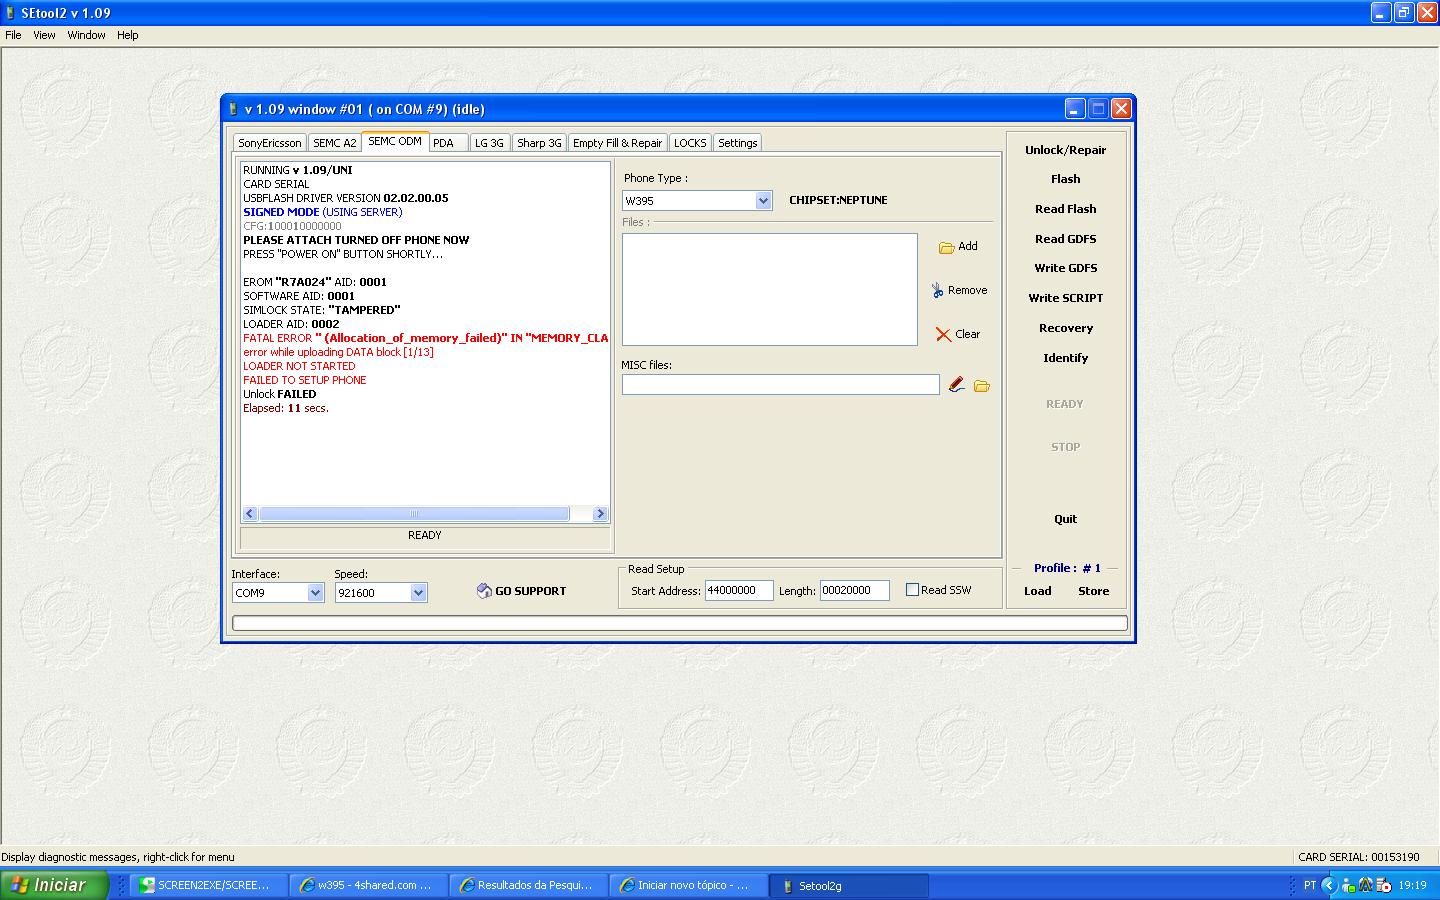Switch to the SEMC A2 tab
This screenshot has height=900, width=1440.
(334, 143)
